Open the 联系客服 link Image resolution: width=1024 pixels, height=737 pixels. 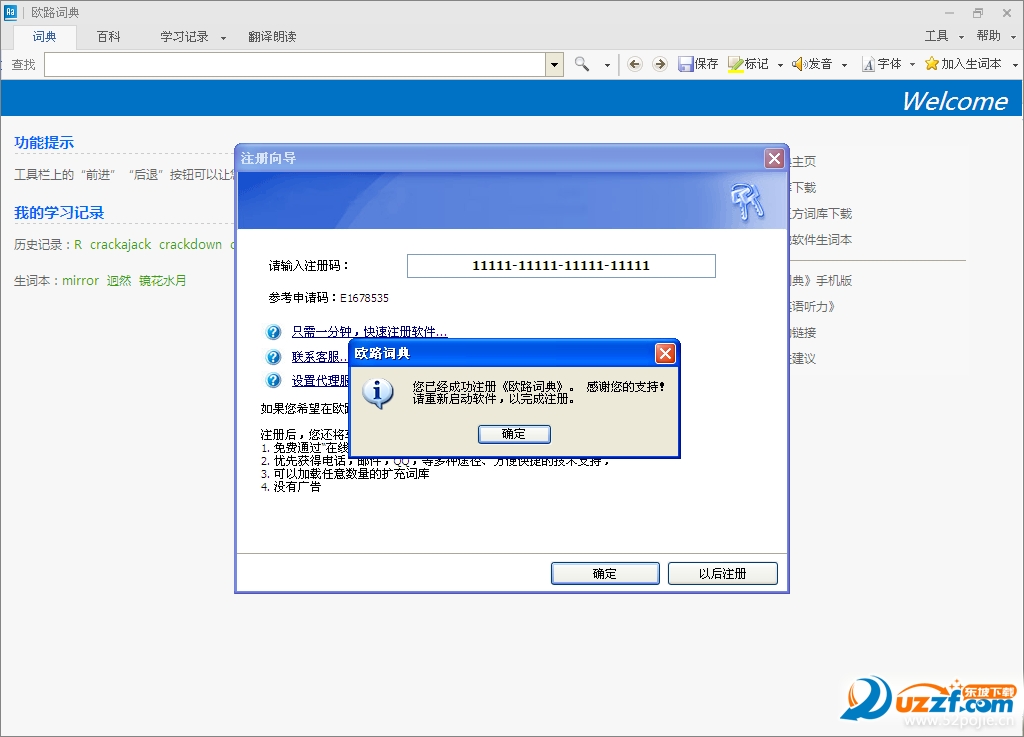coord(319,356)
